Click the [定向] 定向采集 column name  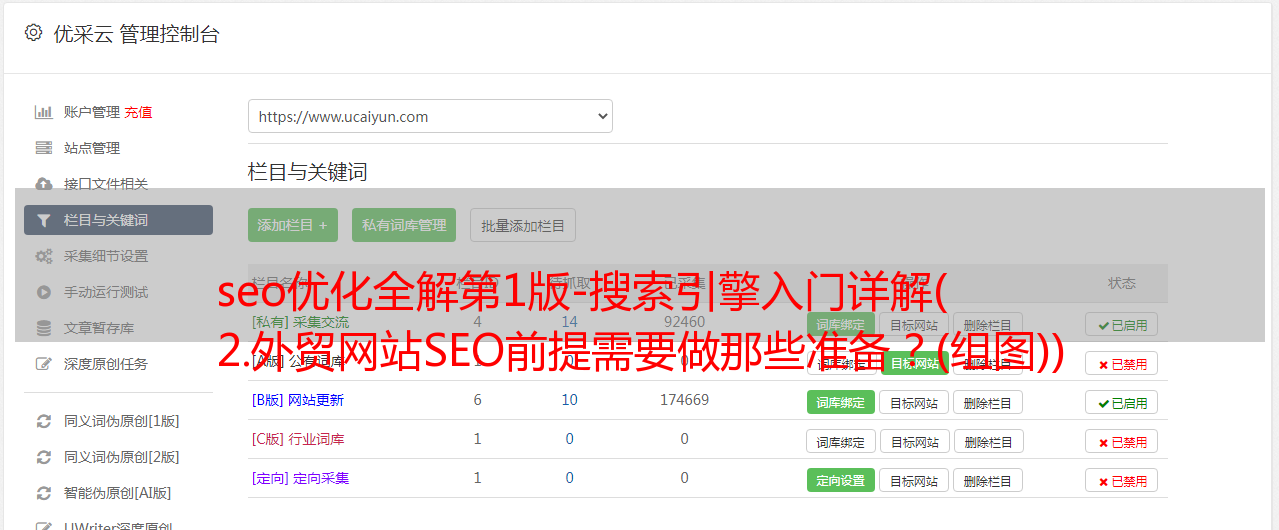click(300, 478)
